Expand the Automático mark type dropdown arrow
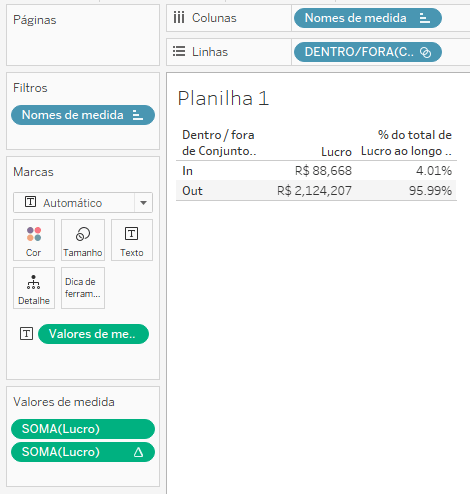 [143, 203]
